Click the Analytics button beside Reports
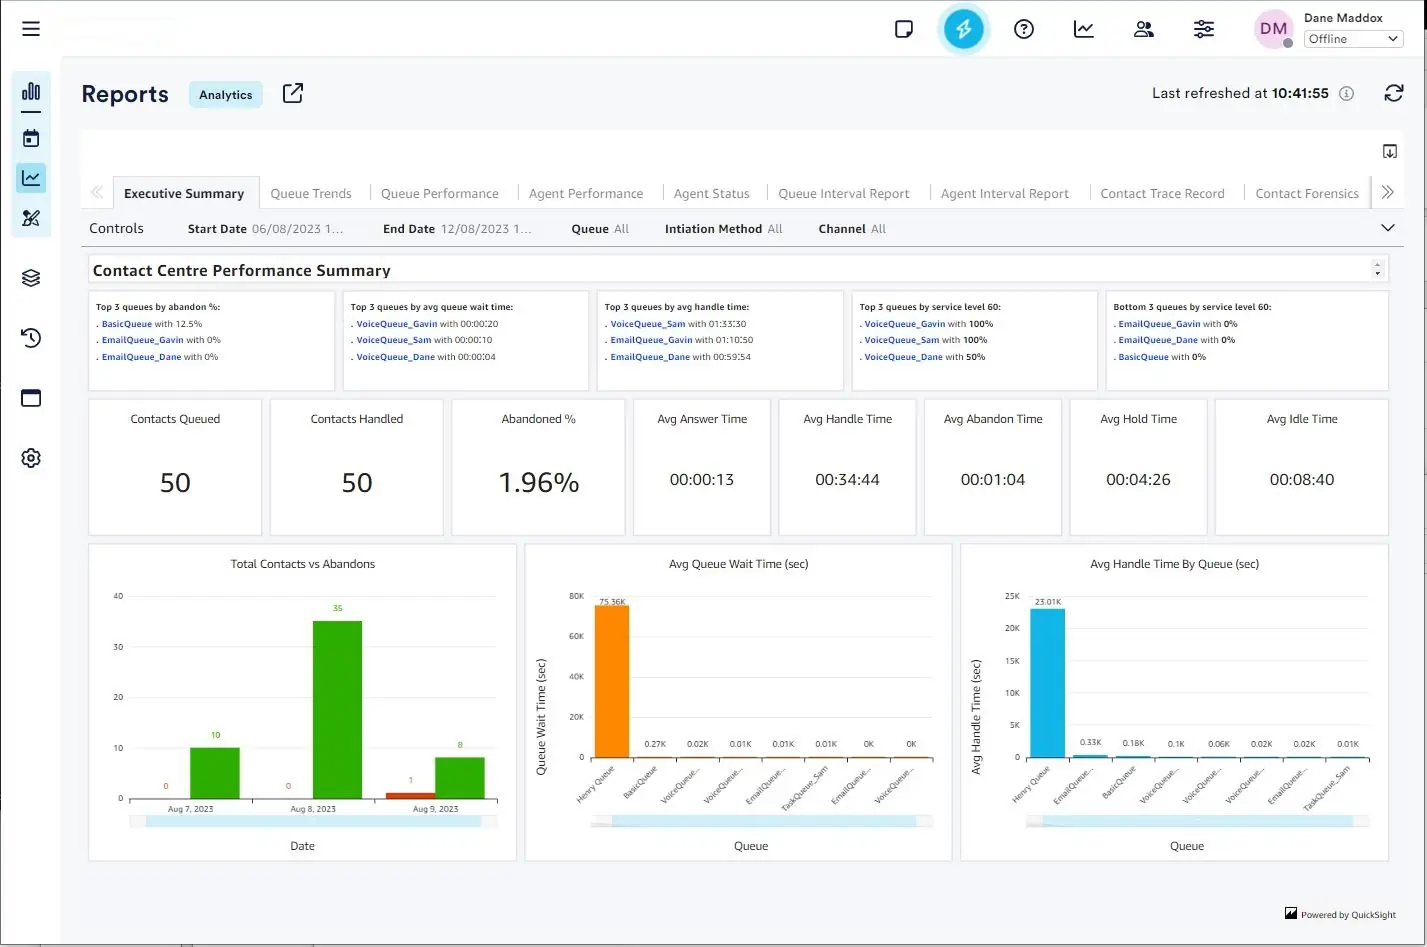This screenshot has width=1427, height=947. tap(225, 95)
